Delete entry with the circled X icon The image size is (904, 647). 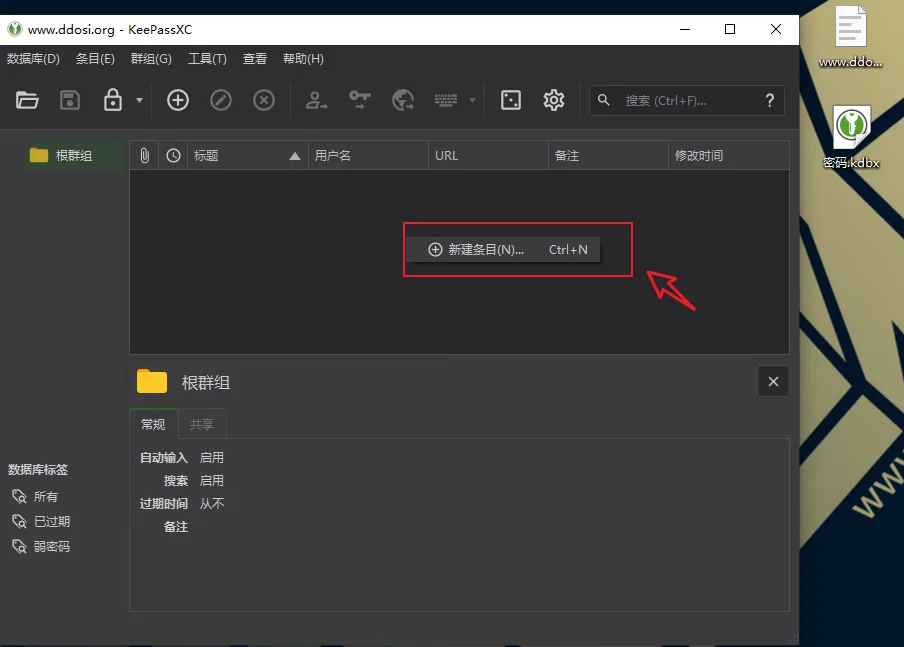click(x=264, y=100)
